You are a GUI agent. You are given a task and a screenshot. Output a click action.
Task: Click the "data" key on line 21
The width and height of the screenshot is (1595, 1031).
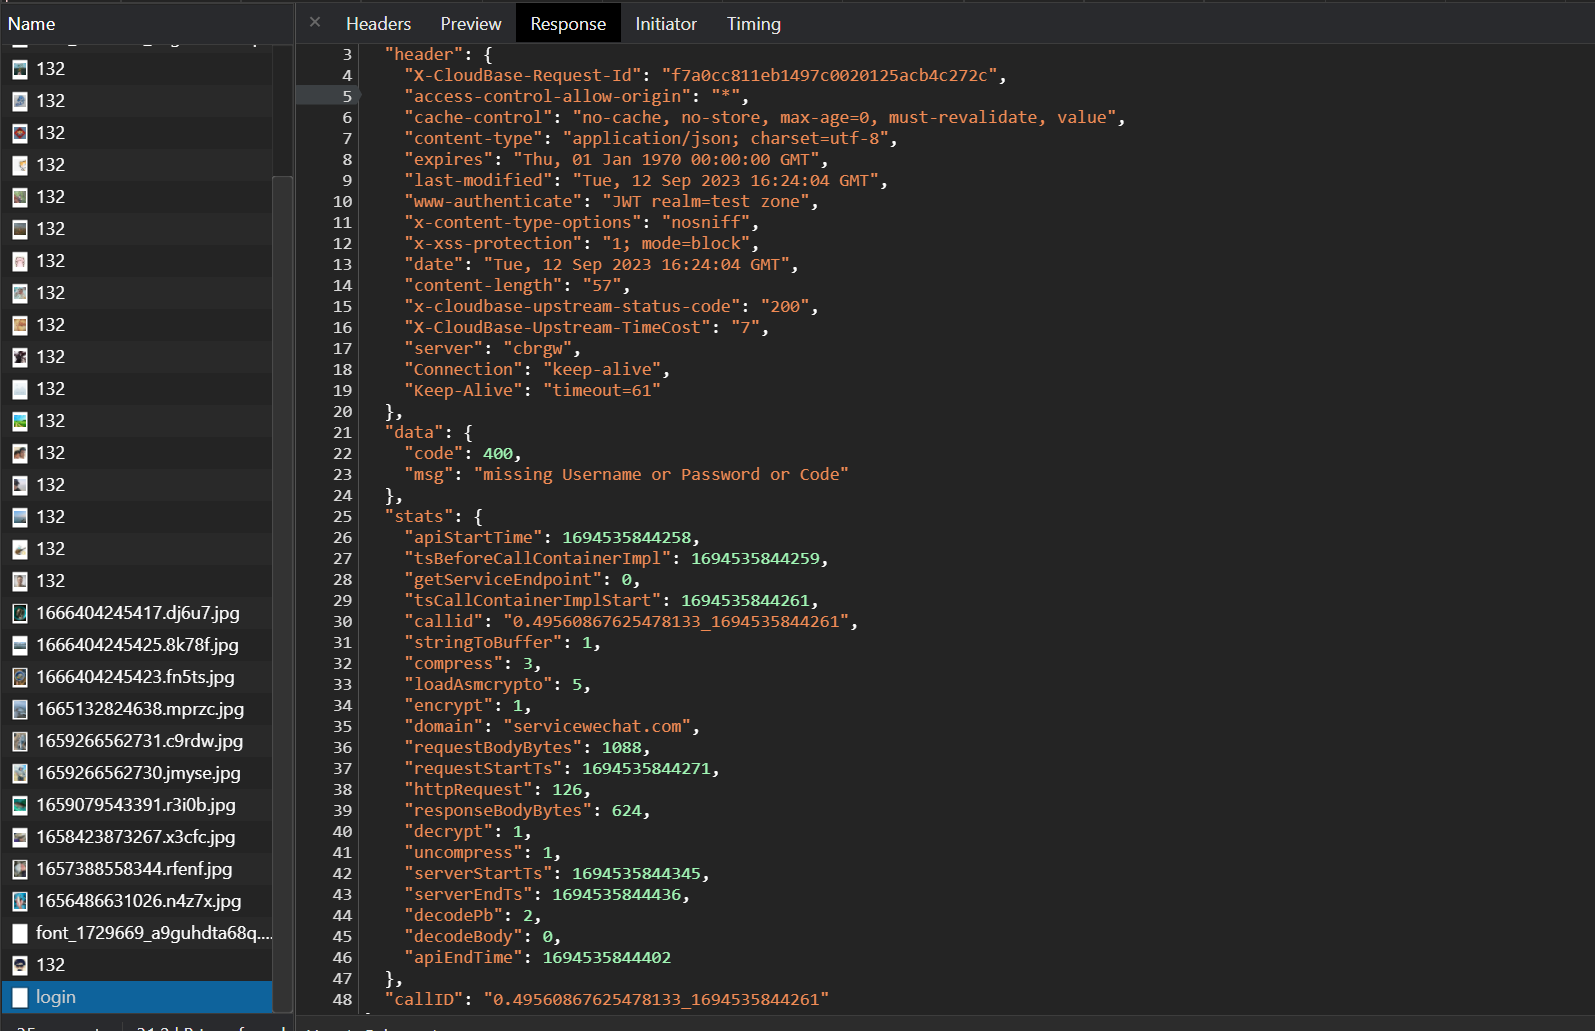tap(413, 432)
